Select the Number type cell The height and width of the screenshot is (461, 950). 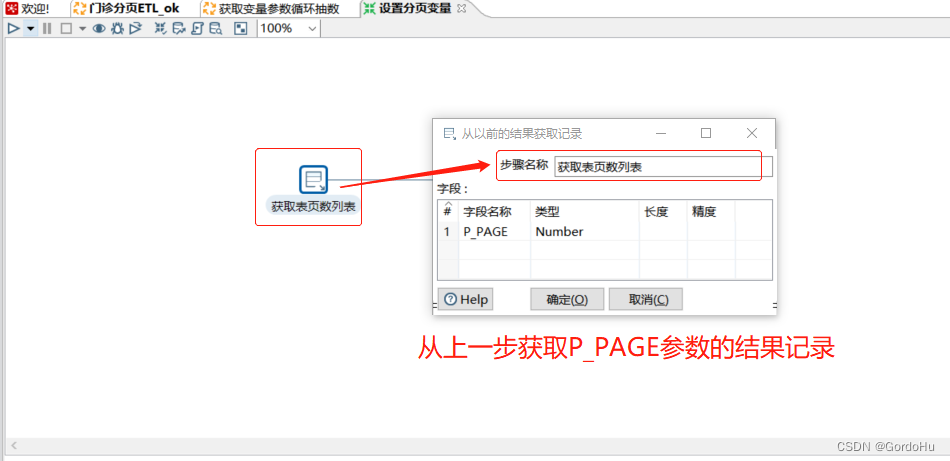pyautogui.click(x=585, y=232)
